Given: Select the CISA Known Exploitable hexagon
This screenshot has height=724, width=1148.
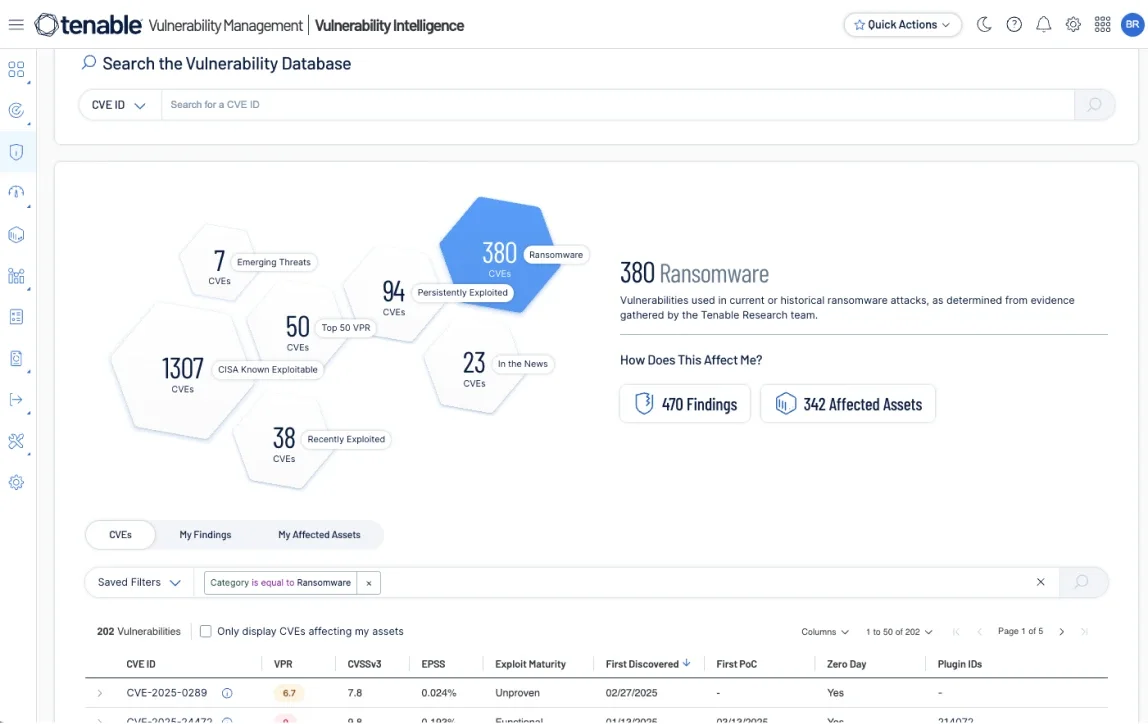Looking at the screenshot, I should (x=183, y=372).
